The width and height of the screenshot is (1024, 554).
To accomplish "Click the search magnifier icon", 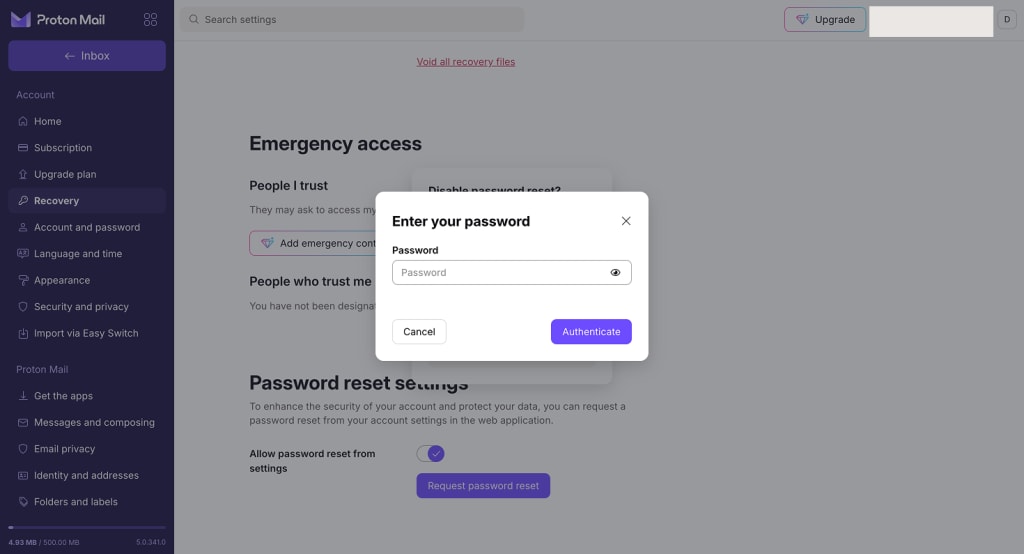I will click(x=192, y=19).
